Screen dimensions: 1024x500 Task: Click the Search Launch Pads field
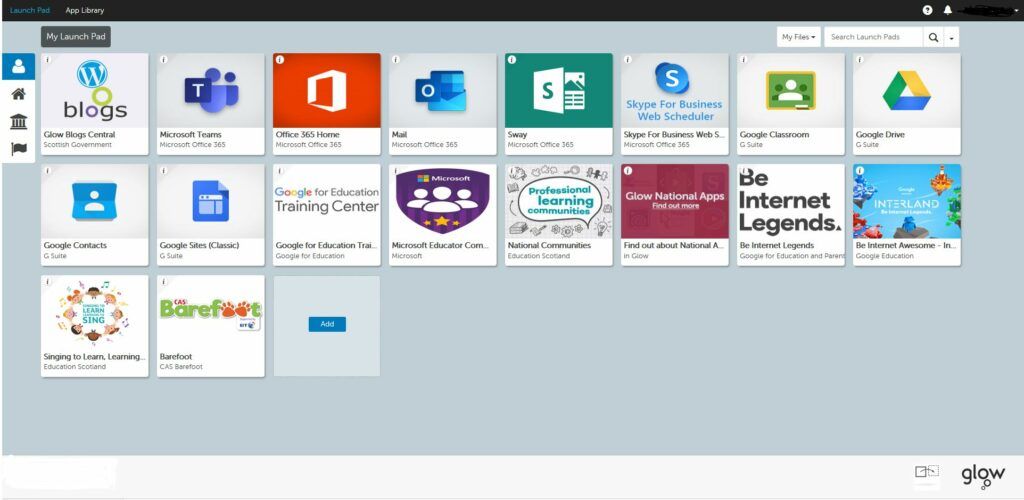872,37
